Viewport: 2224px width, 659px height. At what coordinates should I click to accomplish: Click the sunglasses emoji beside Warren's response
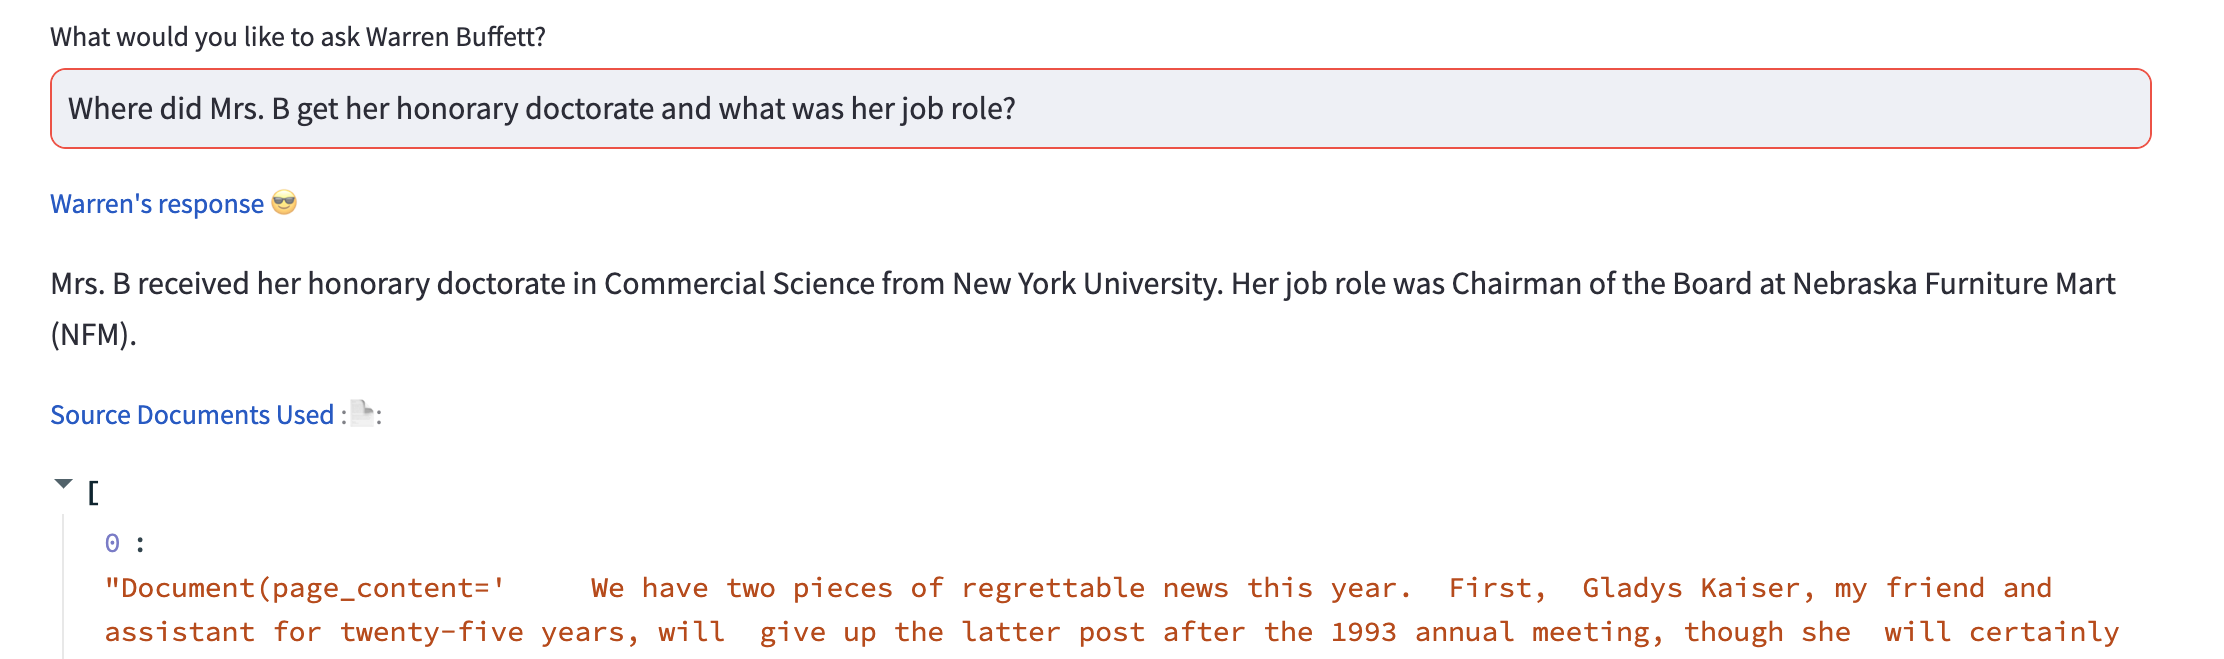coord(284,203)
